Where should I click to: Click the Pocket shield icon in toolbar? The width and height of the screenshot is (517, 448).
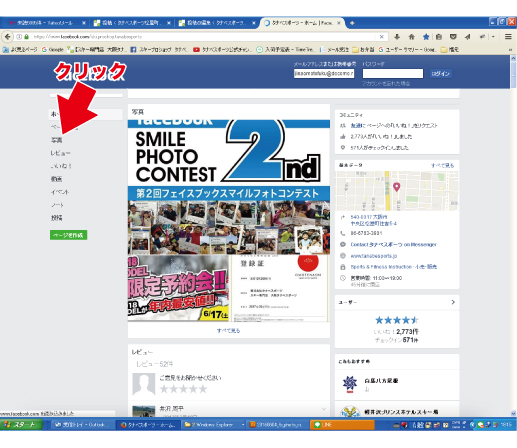coord(453,37)
